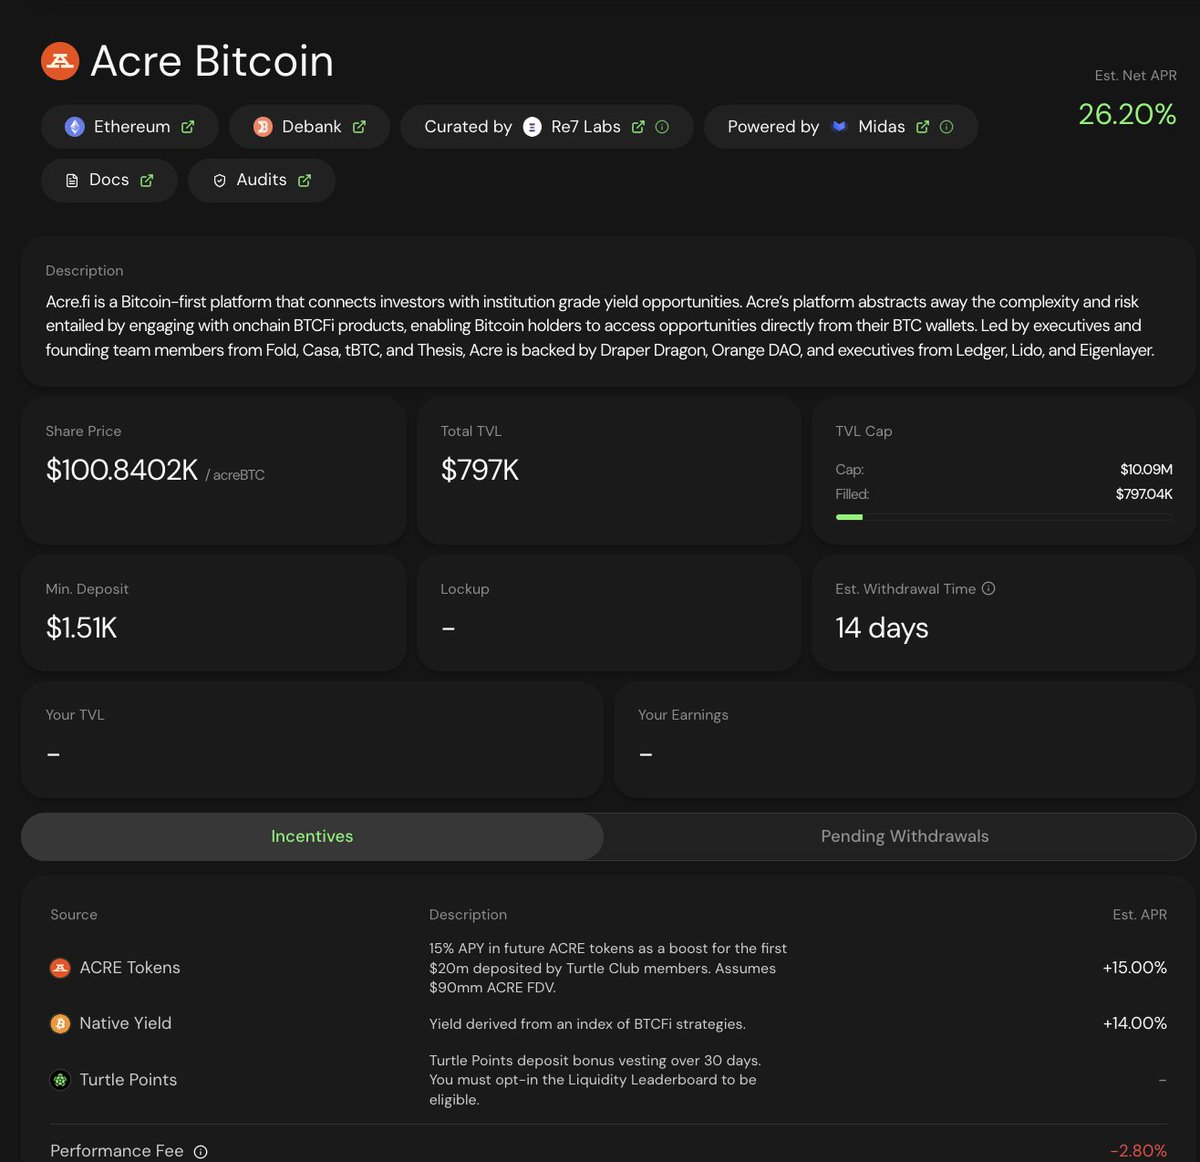Open the Curated by Re7 Labs link
Image resolution: width=1200 pixels, height=1162 pixels.
[x=547, y=127]
